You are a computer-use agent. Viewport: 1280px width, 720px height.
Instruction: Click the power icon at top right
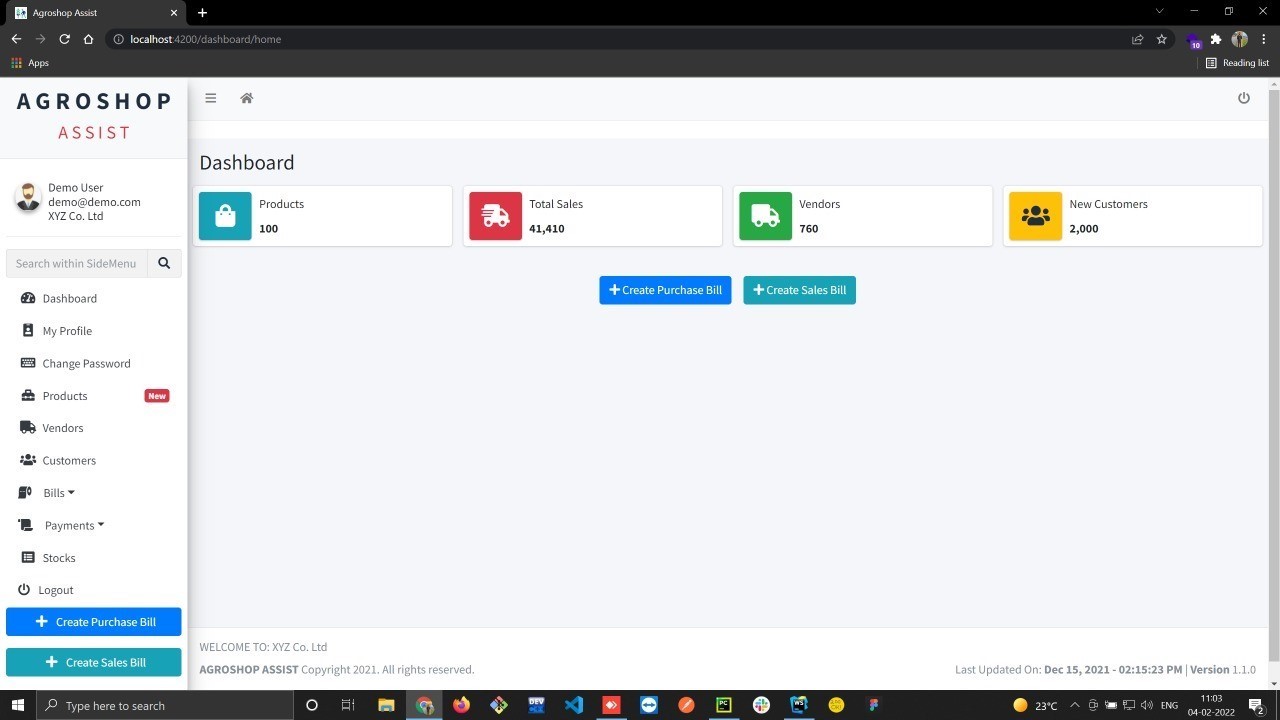1243,98
